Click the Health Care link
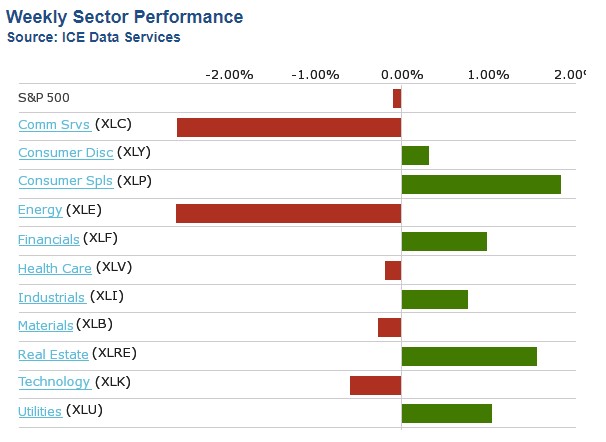 pos(54,268)
